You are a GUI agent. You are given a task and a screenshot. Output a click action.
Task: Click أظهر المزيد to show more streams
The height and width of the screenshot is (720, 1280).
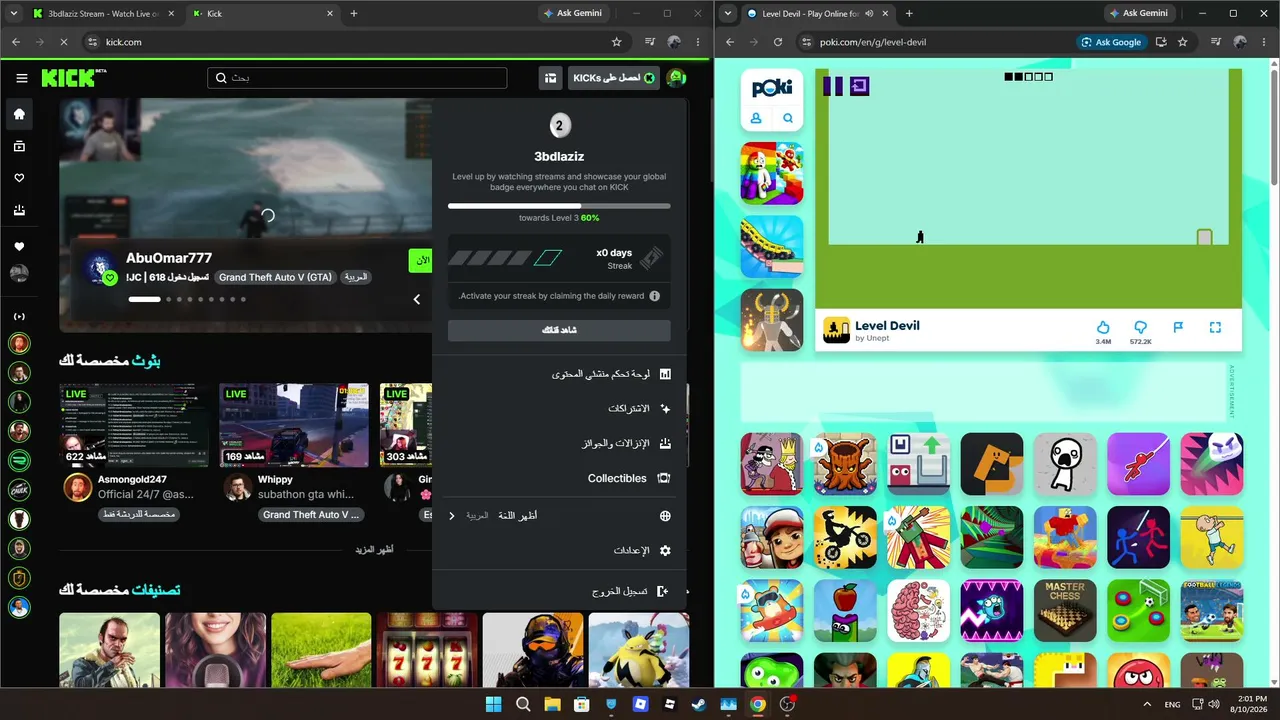pyautogui.click(x=374, y=550)
